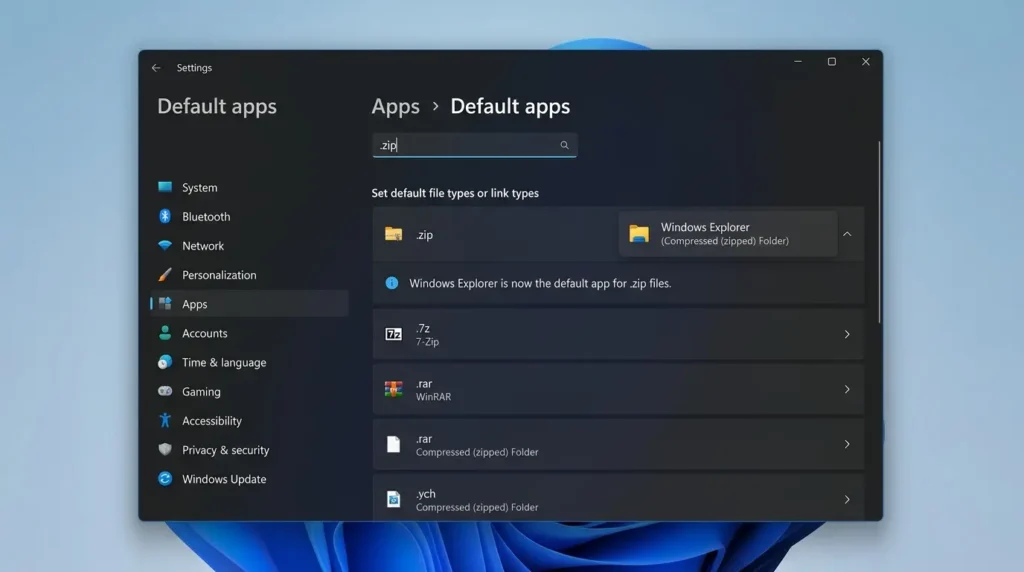The image size is (1024, 572).
Task: Open the .7z row chevron
Action: pos(847,334)
